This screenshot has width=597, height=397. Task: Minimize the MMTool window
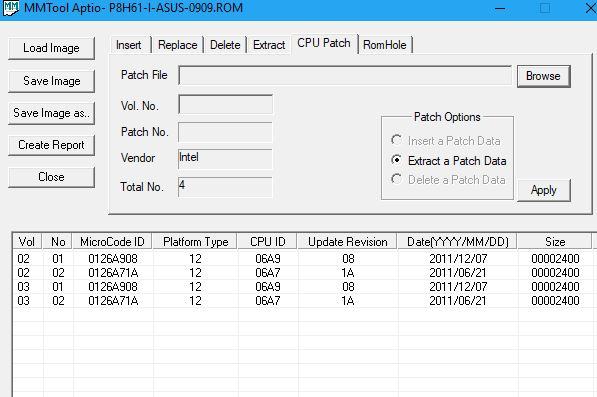click(500, 8)
